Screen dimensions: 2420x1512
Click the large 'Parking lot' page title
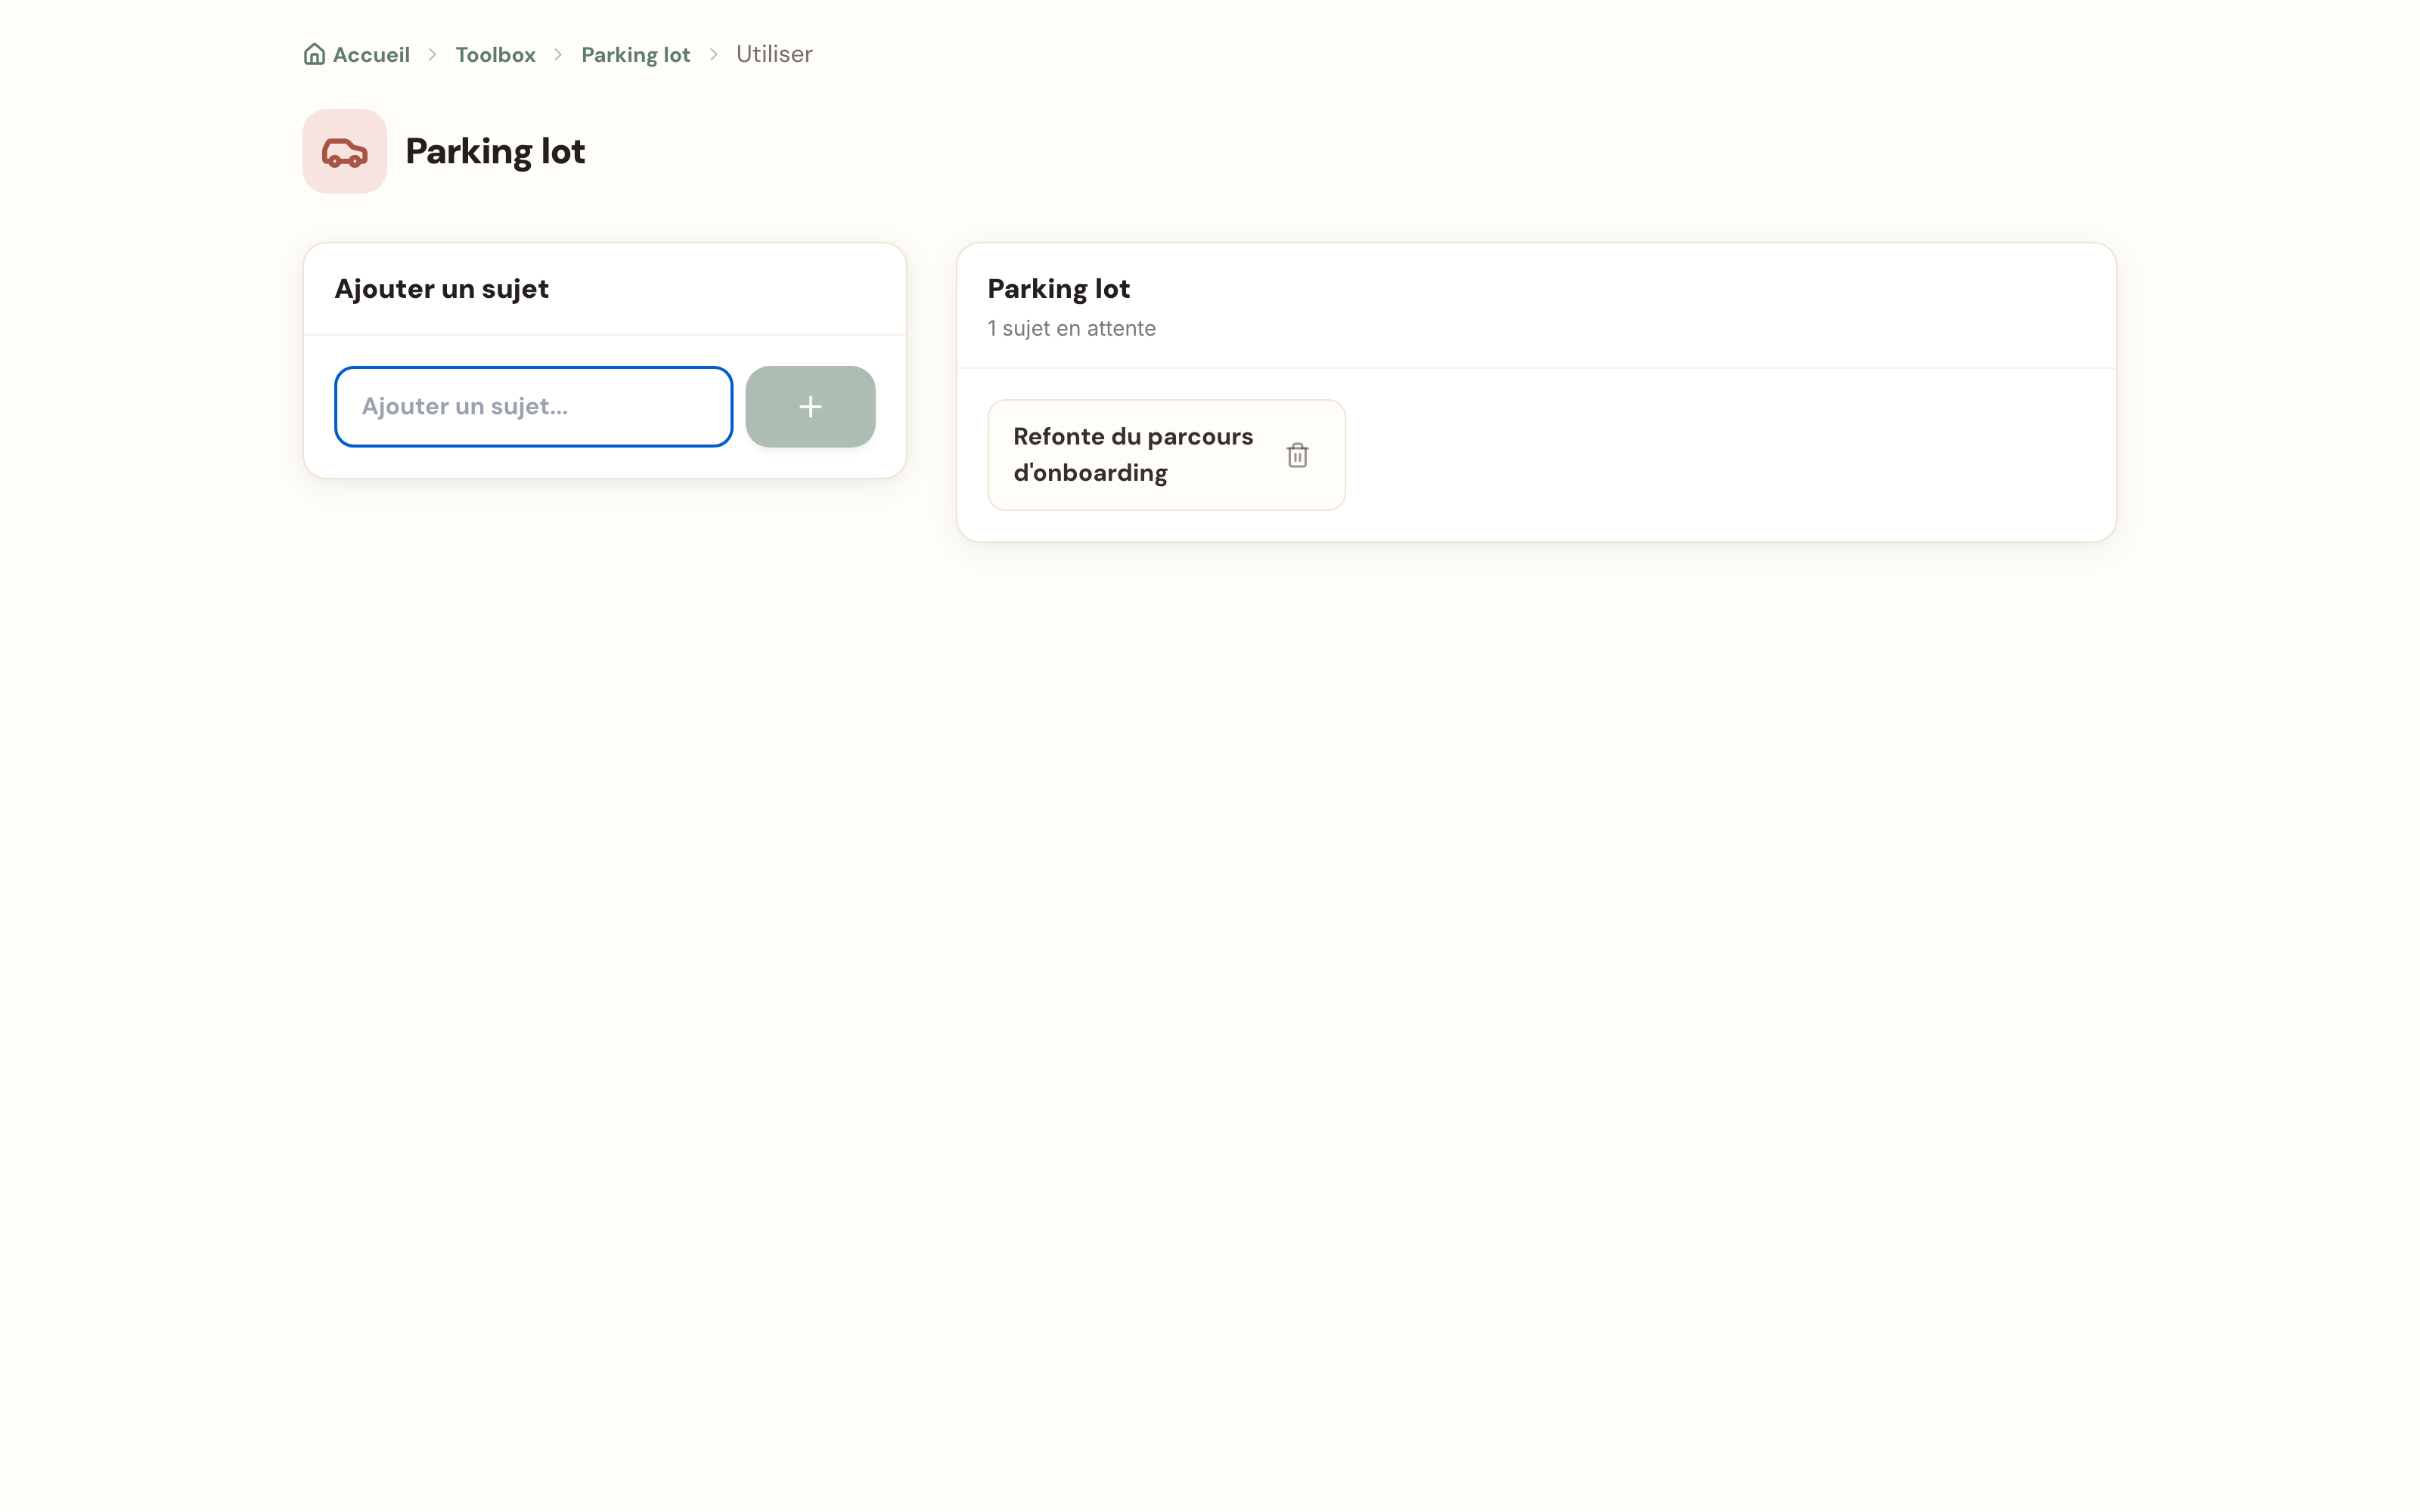point(495,152)
